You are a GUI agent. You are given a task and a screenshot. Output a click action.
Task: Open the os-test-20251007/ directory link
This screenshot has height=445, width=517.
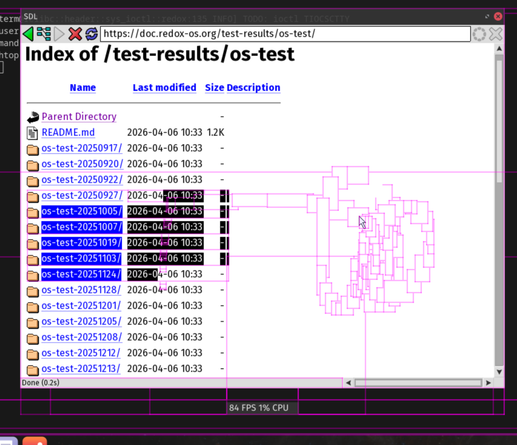point(82,227)
